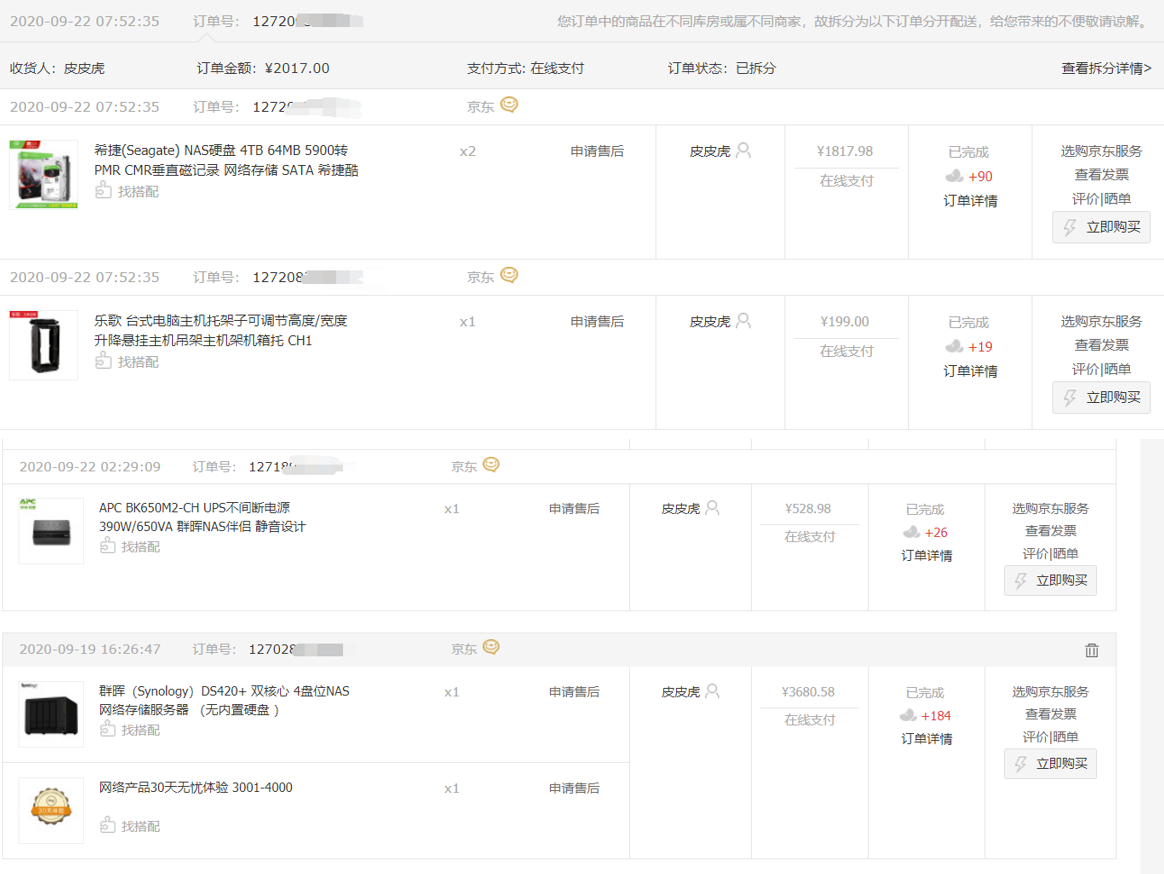Click 立即购买 button for Synology order
The width and height of the screenshot is (1164, 874).
pos(1050,763)
